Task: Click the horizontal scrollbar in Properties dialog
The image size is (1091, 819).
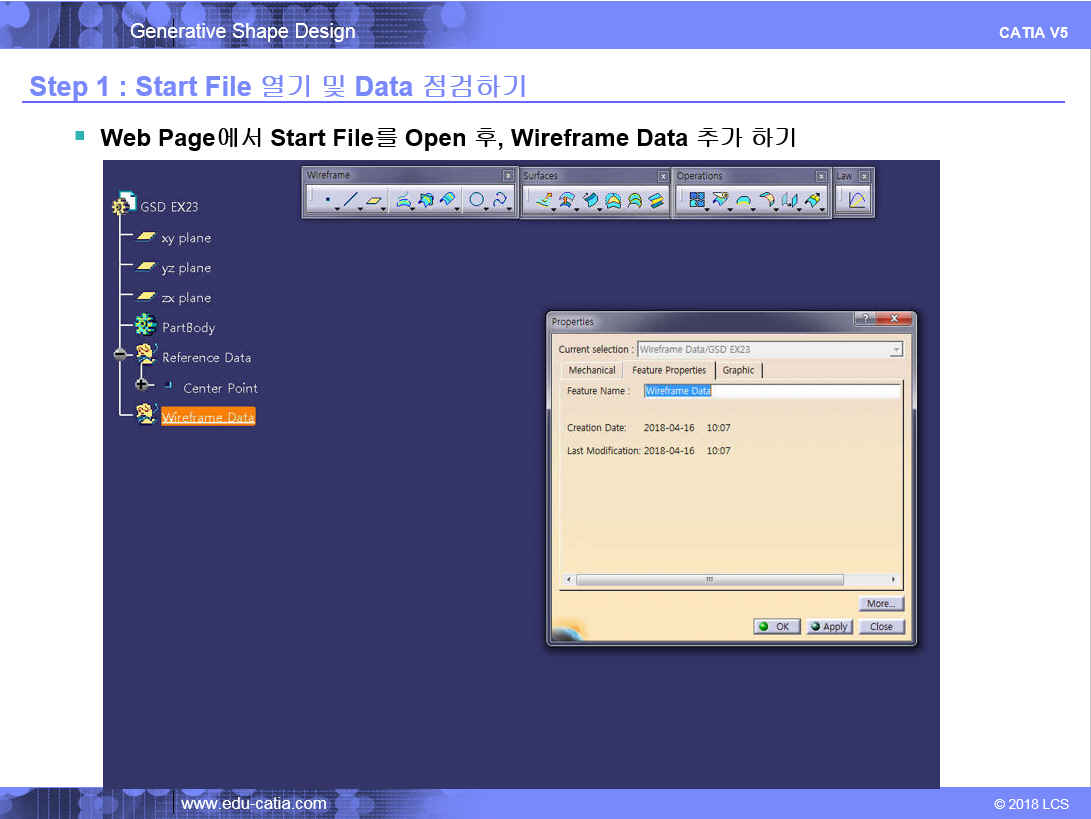Action: [709, 580]
